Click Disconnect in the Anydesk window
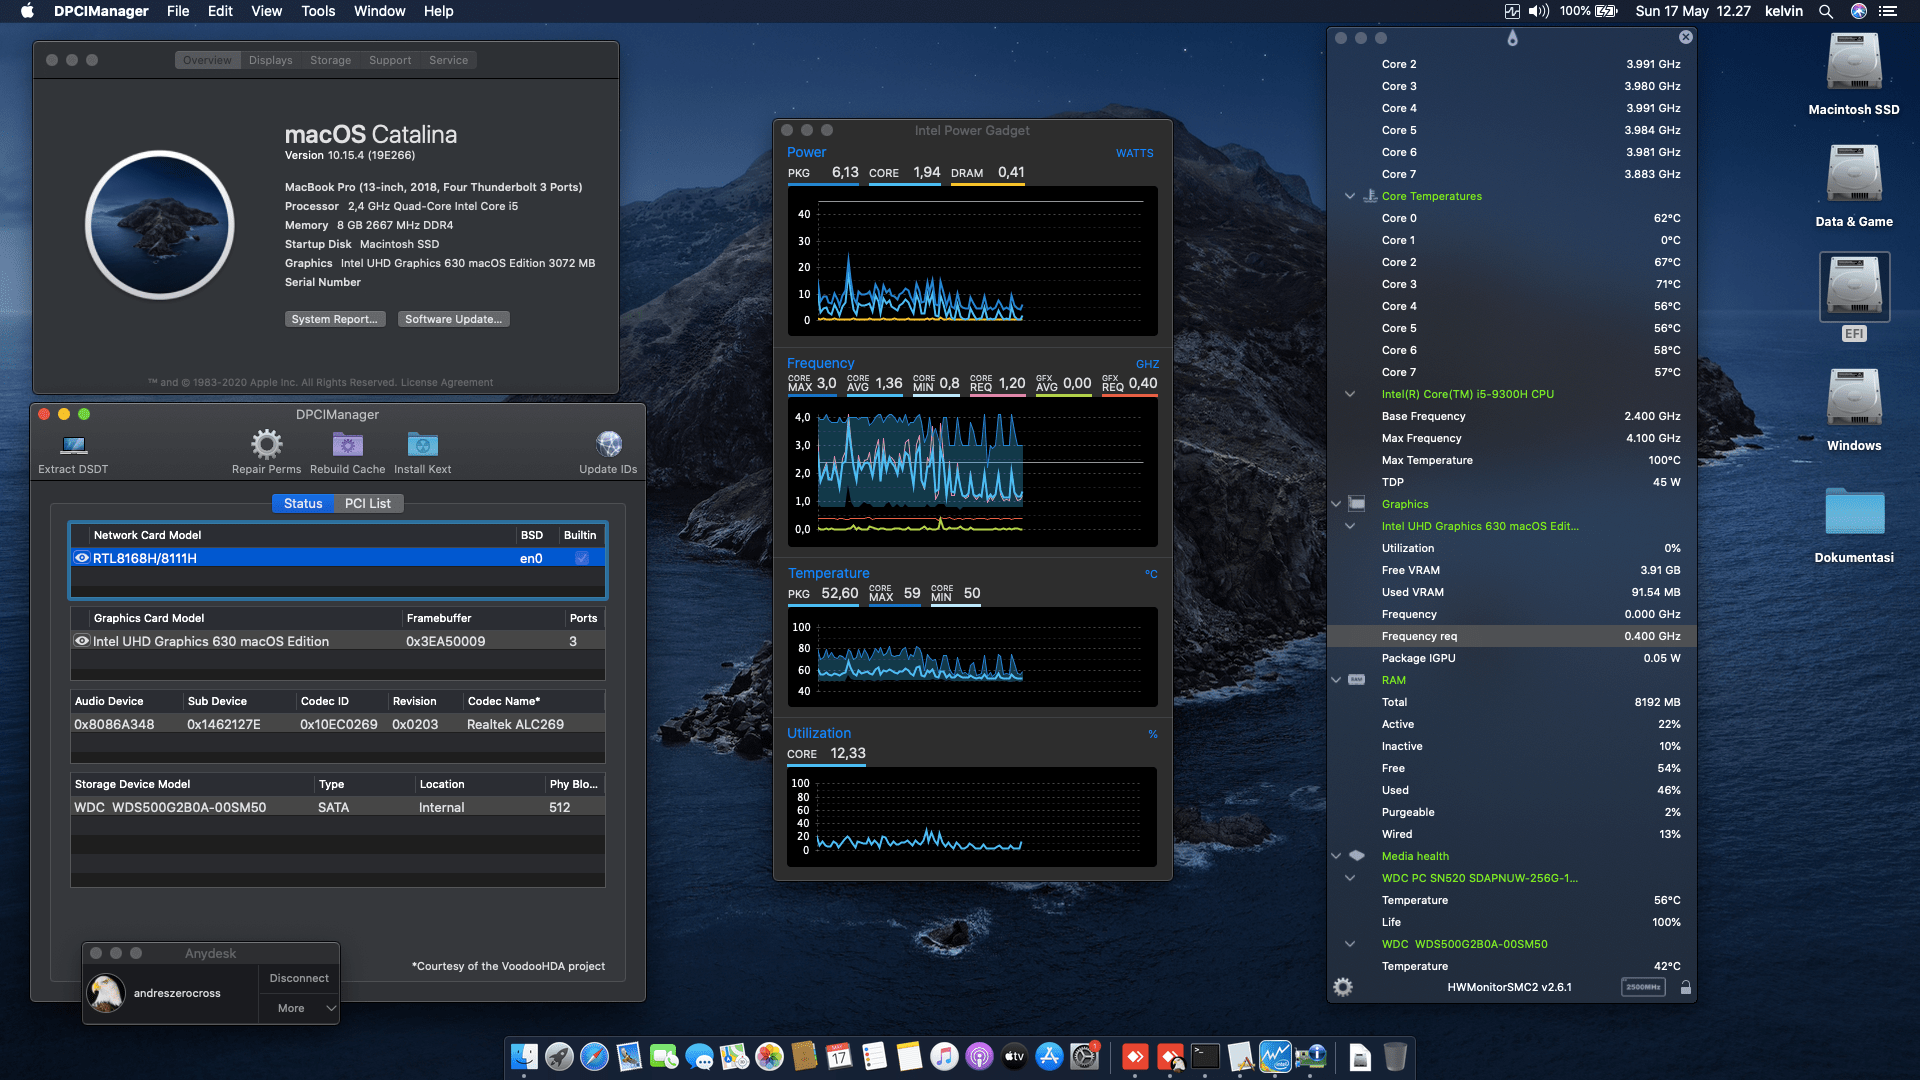The image size is (1920, 1080). pos(299,978)
